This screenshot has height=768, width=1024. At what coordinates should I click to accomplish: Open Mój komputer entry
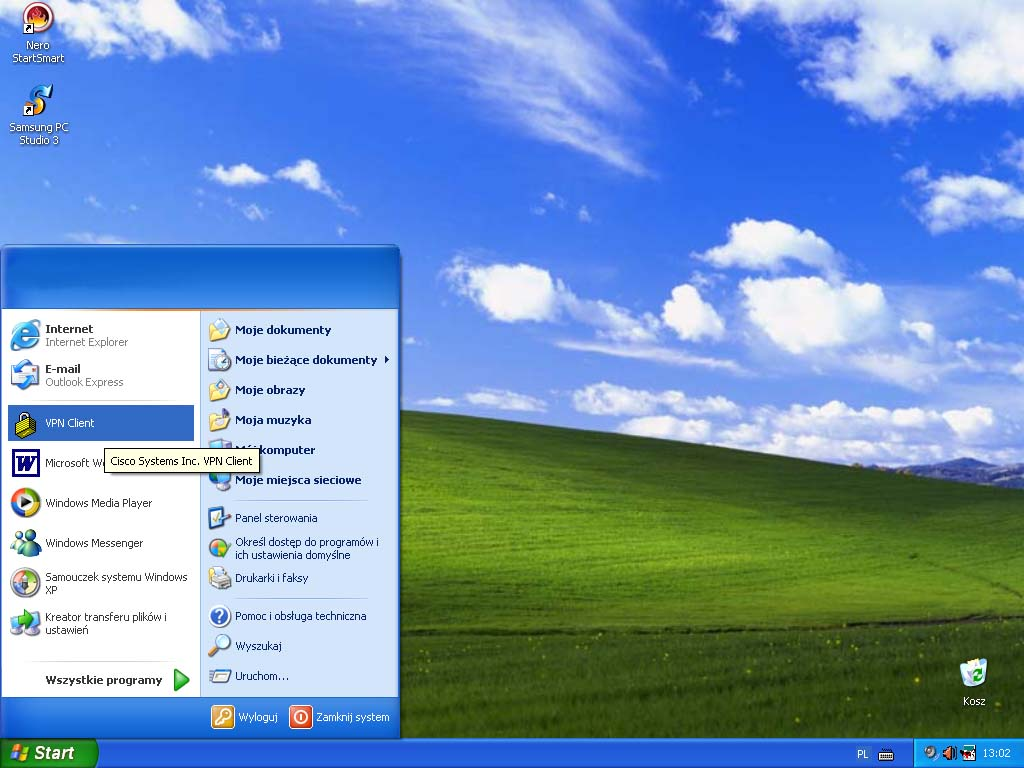298,450
